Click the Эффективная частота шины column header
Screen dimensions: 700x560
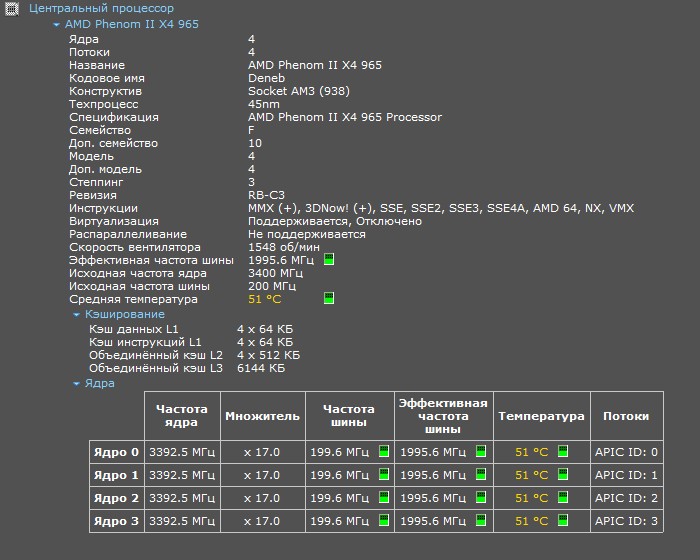pyautogui.click(x=443, y=416)
